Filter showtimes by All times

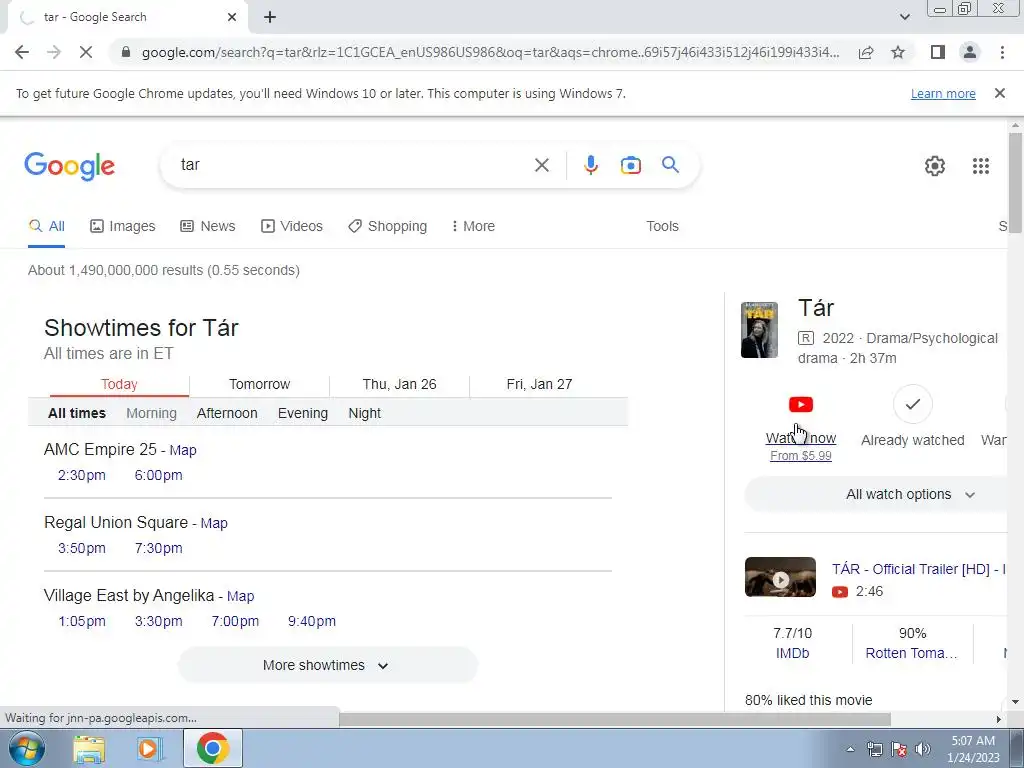[x=77, y=413]
